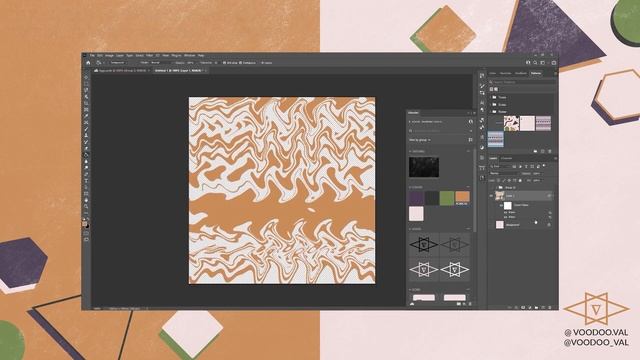Select the blue striped pattern thumbnail
Screen dimensions: 640x360
pos(496,139)
